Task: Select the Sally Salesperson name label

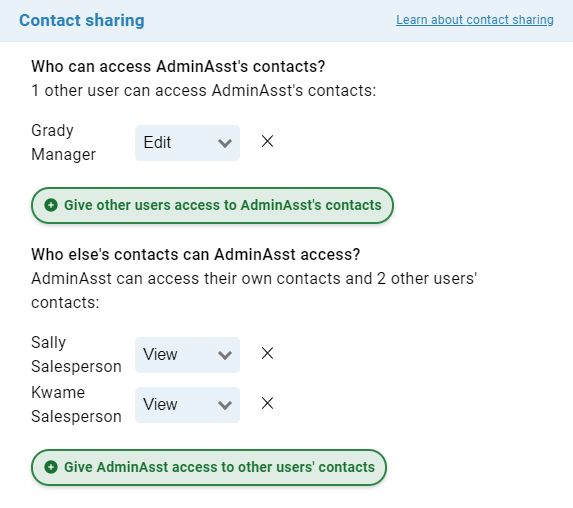Action: (76, 355)
